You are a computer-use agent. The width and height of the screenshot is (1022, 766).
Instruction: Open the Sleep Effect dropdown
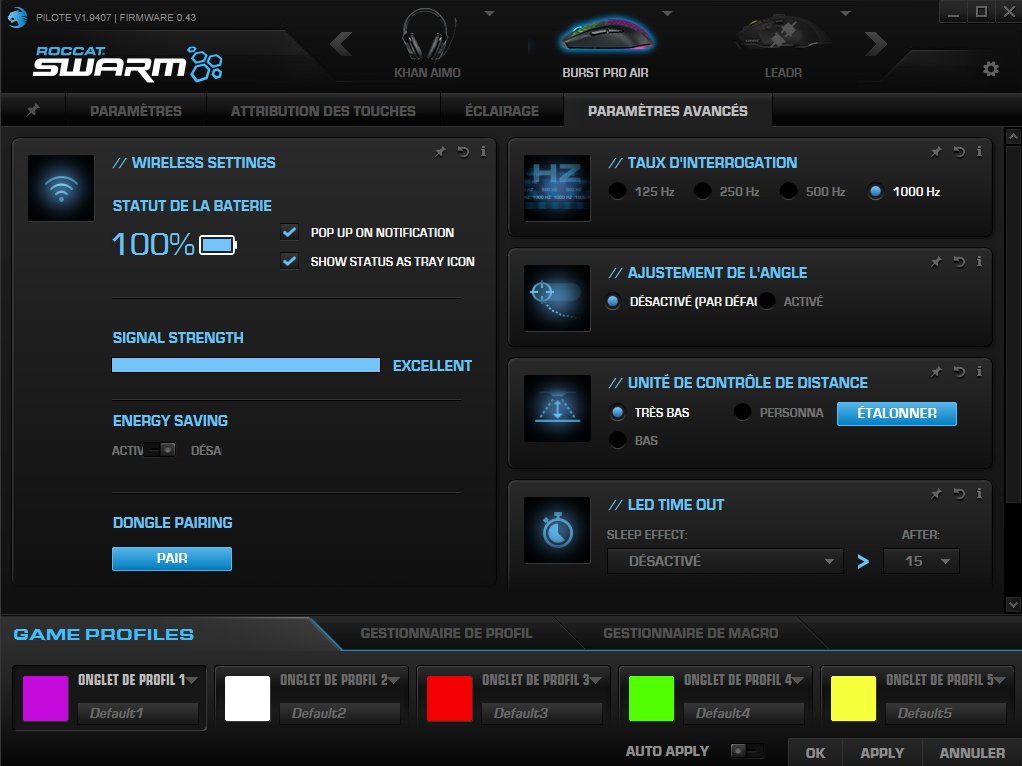[725, 561]
